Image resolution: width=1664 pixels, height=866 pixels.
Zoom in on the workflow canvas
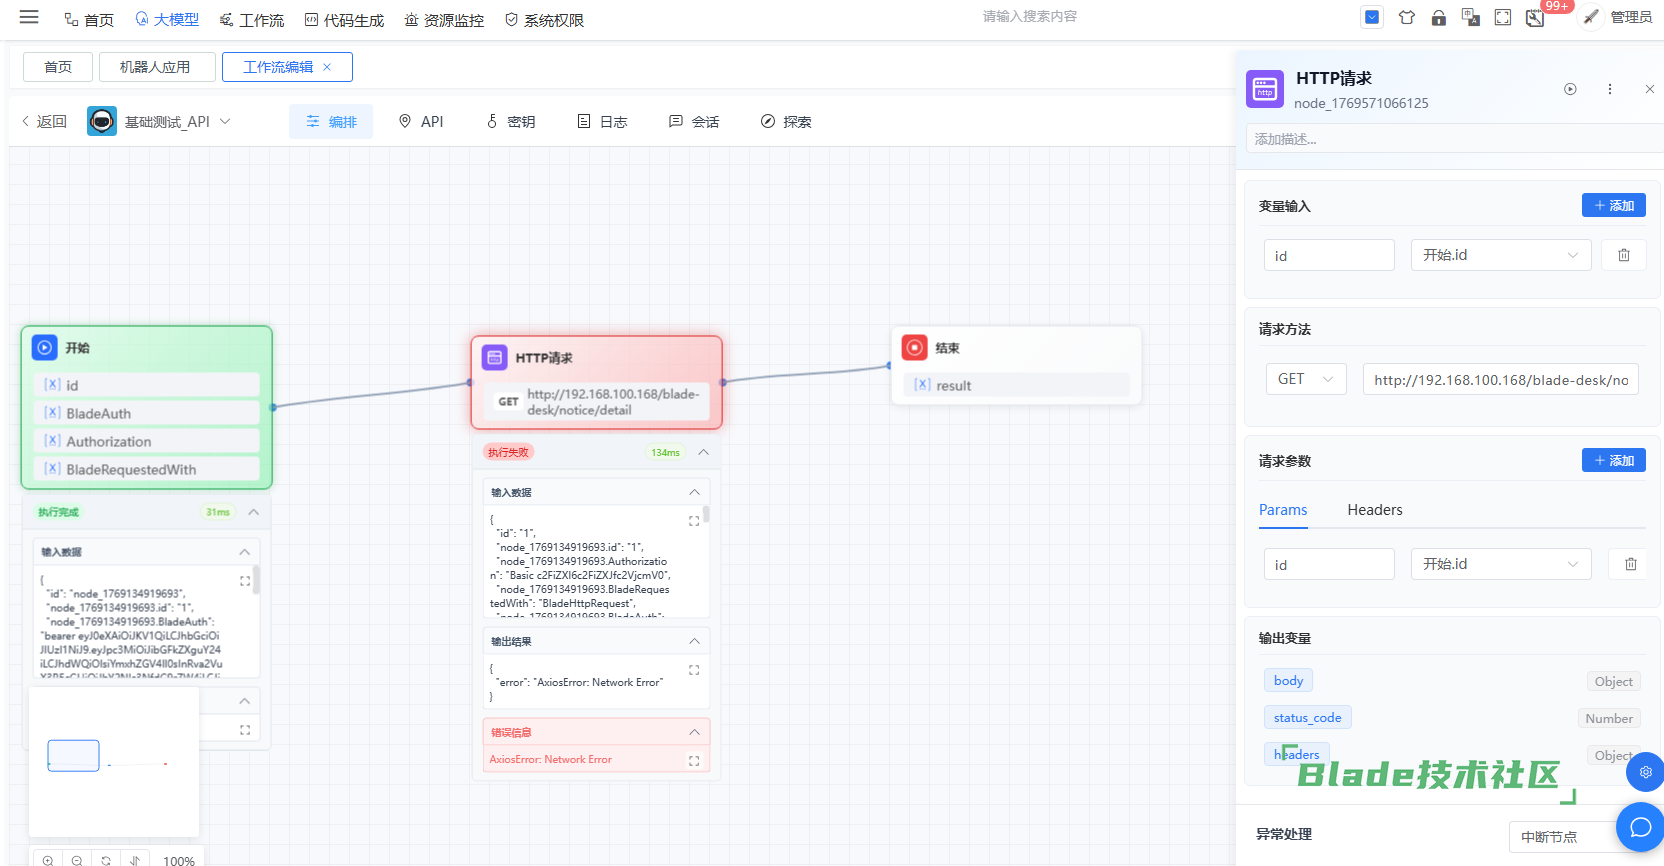[48, 860]
